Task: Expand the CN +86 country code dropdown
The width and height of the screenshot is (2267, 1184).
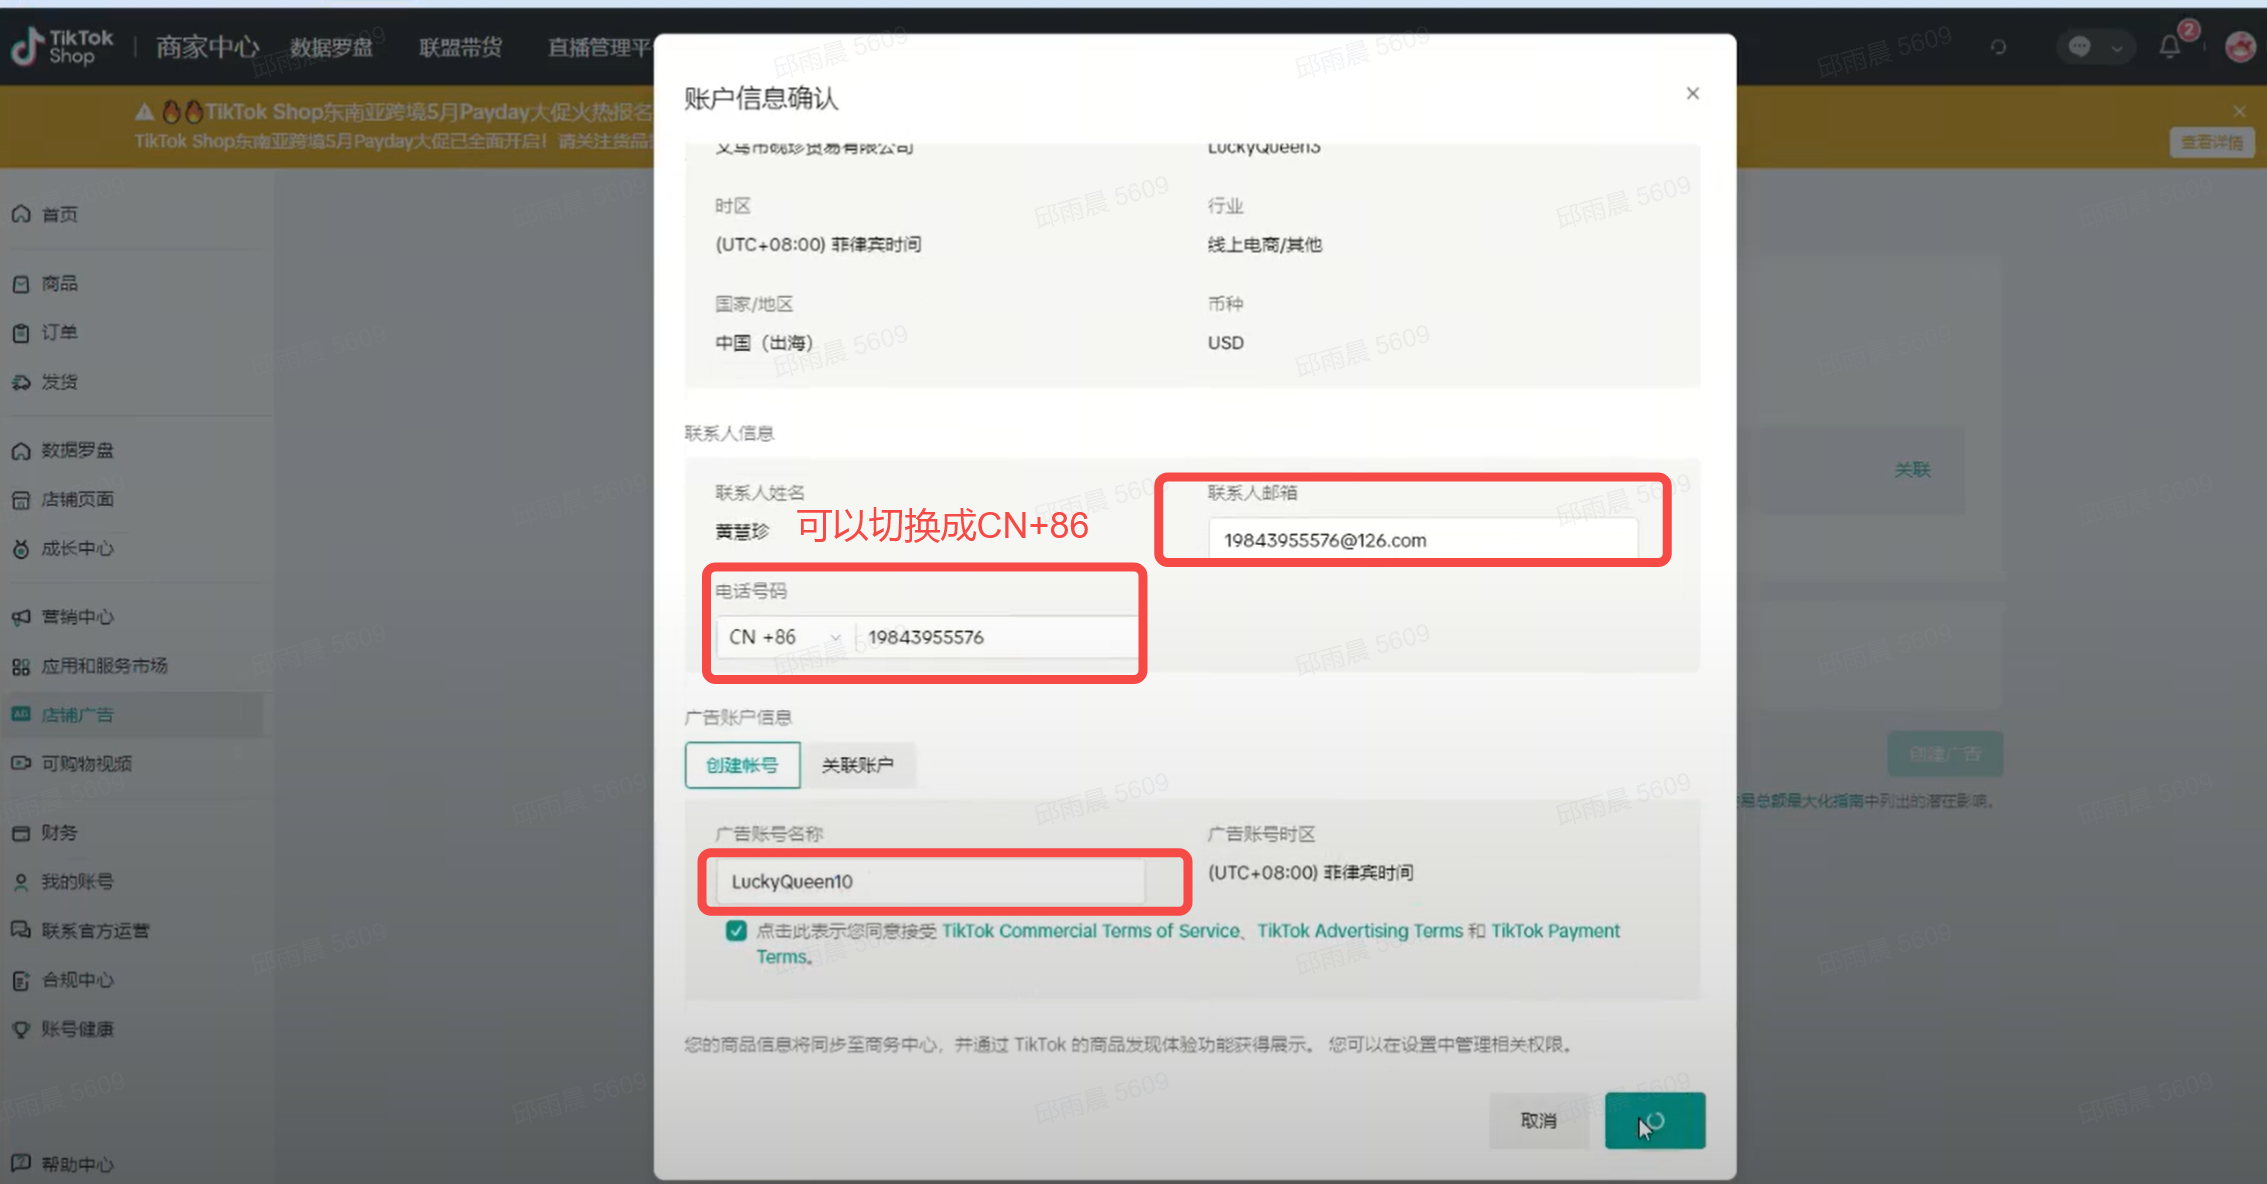Action: 785,637
